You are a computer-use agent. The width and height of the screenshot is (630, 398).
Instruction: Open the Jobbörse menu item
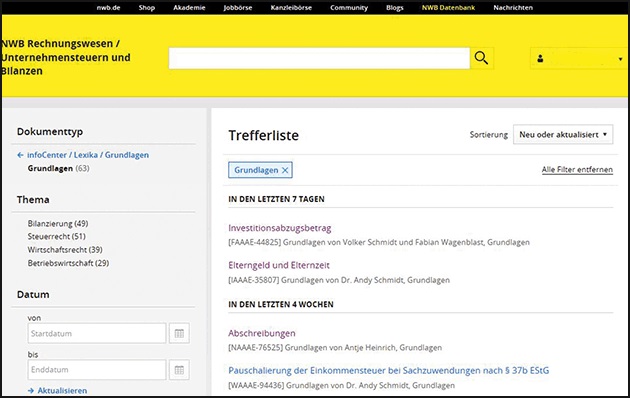238,8
